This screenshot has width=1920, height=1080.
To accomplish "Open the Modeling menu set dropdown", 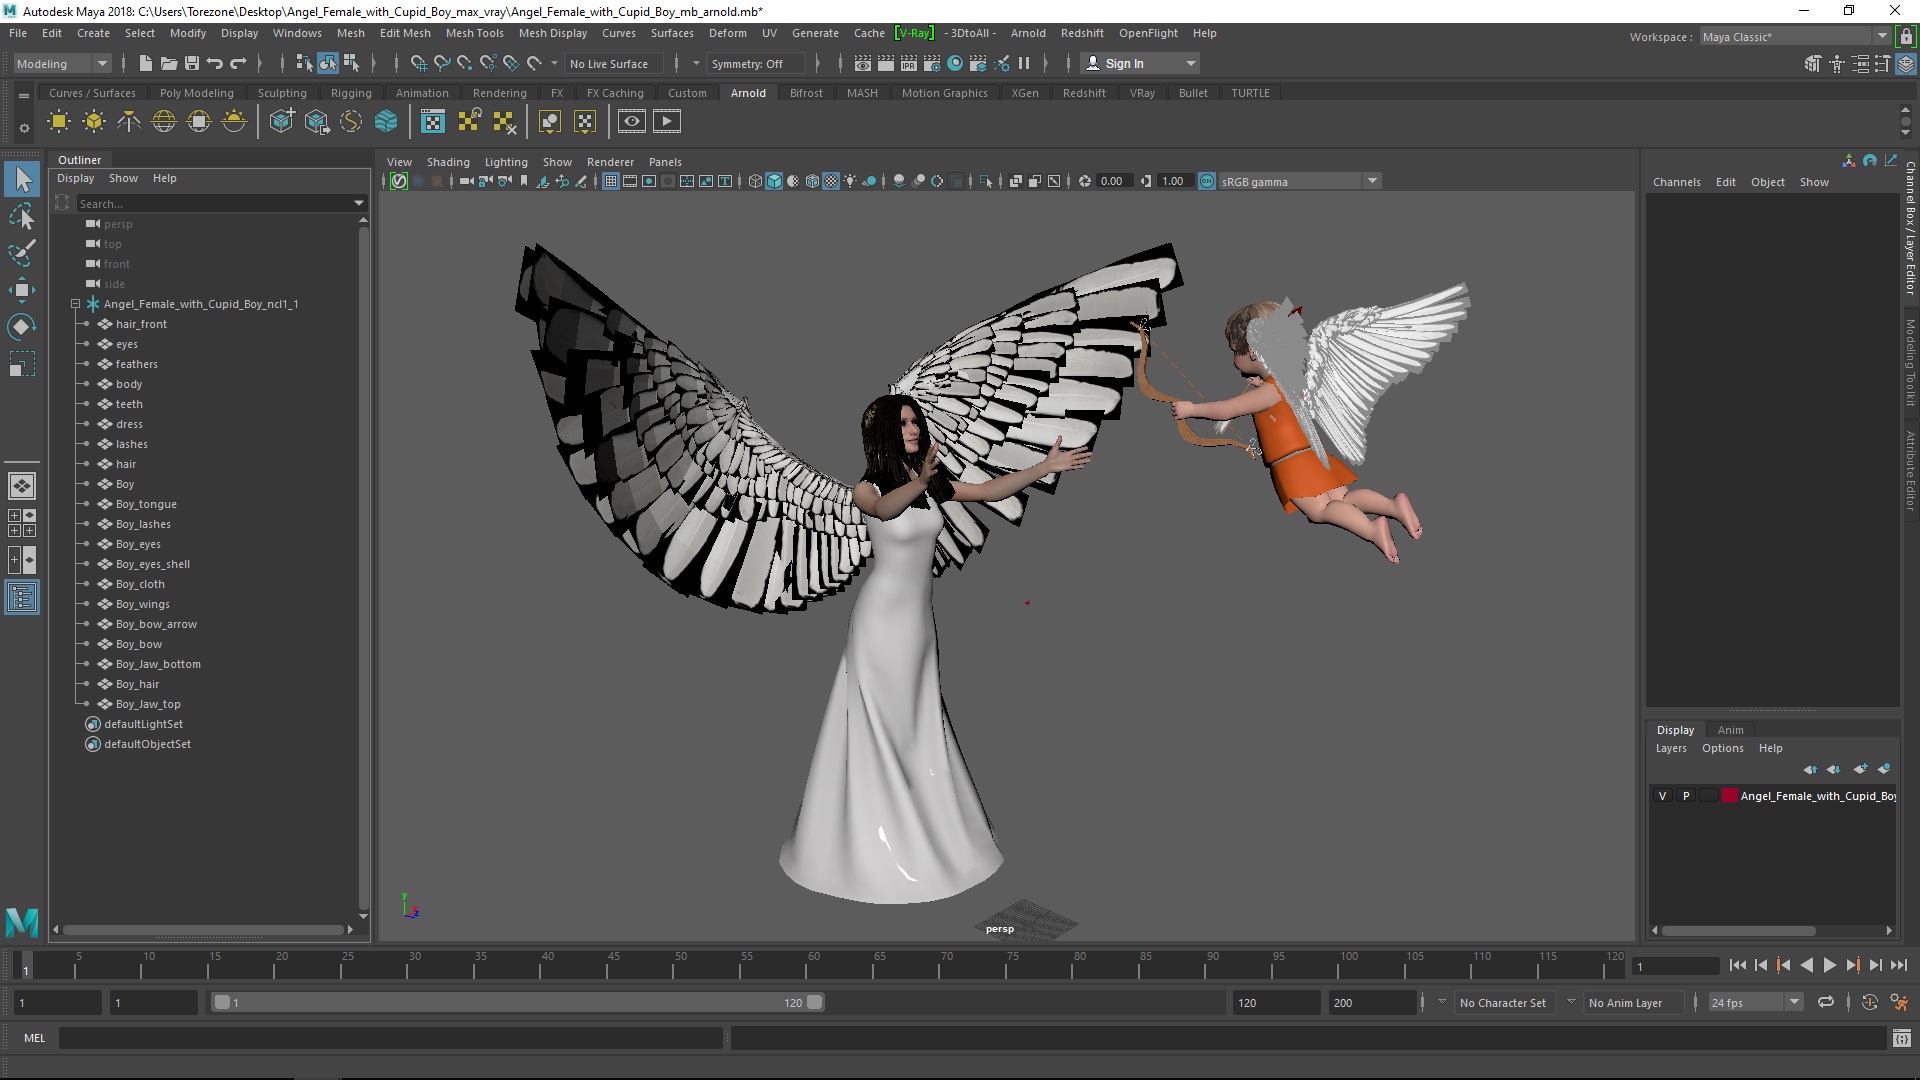I will click(62, 63).
